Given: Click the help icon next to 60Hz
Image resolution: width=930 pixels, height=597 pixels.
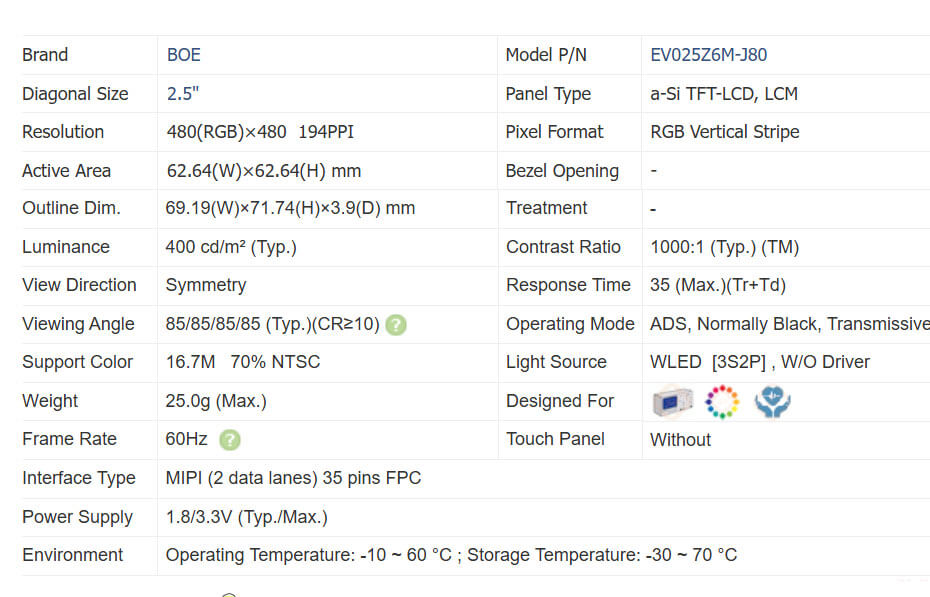Looking at the screenshot, I should coord(230,439).
